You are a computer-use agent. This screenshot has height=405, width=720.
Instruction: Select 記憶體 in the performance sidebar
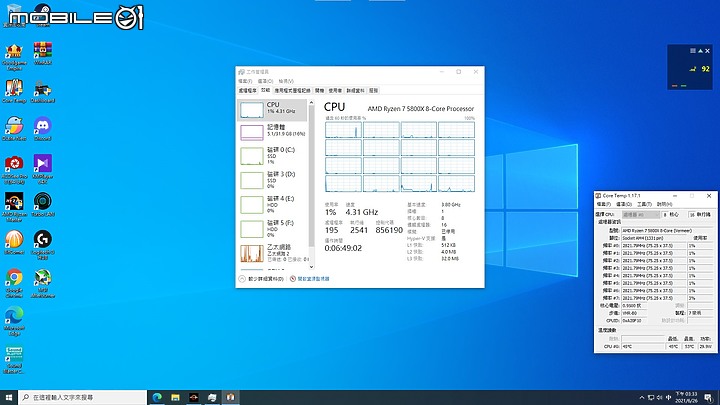[x=272, y=132]
